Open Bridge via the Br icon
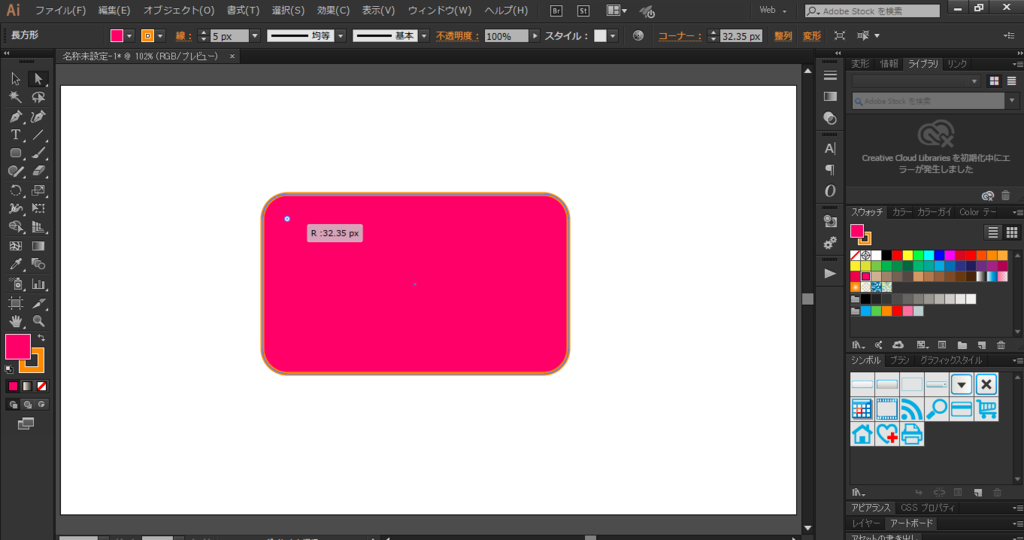Image resolution: width=1024 pixels, height=540 pixels. (x=556, y=10)
